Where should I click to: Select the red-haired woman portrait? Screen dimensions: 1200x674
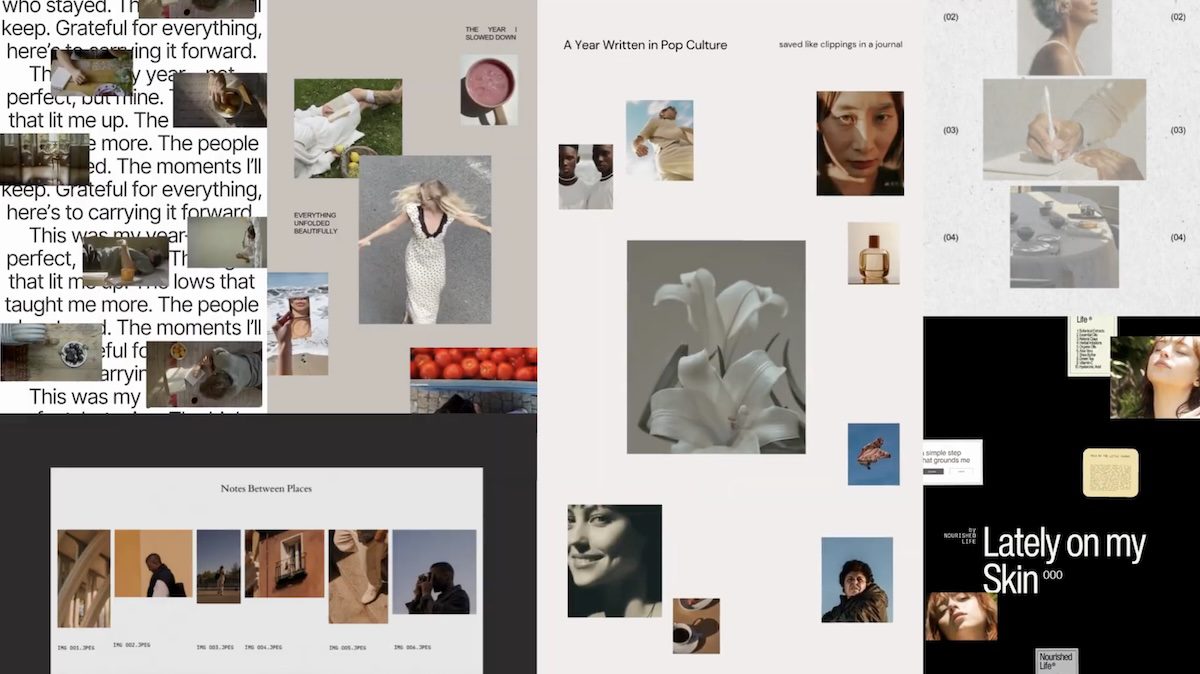tap(962, 616)
